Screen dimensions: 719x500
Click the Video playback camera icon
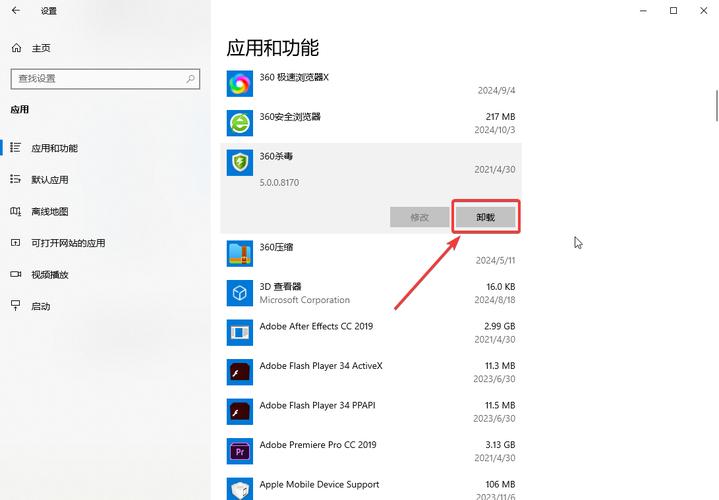click(16, 274)
